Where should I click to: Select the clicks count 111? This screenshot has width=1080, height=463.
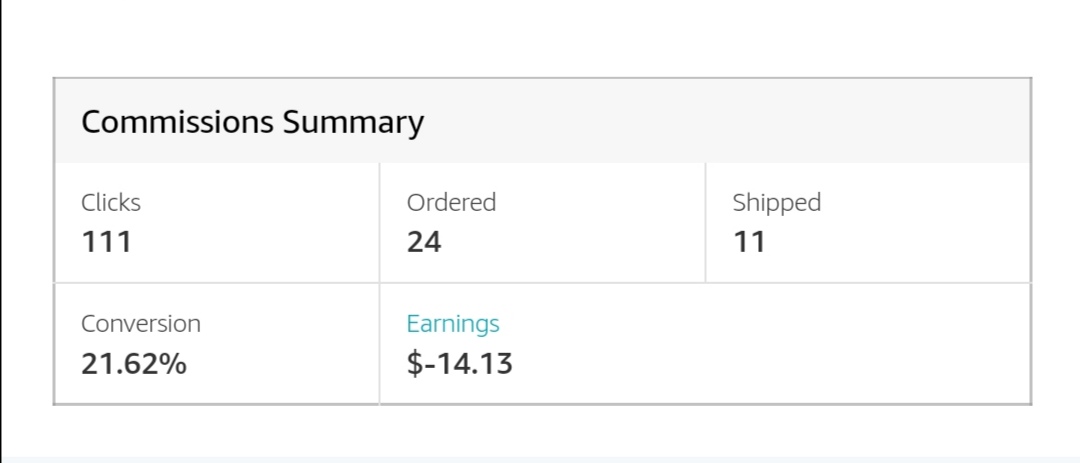click(x=106, y=242)
